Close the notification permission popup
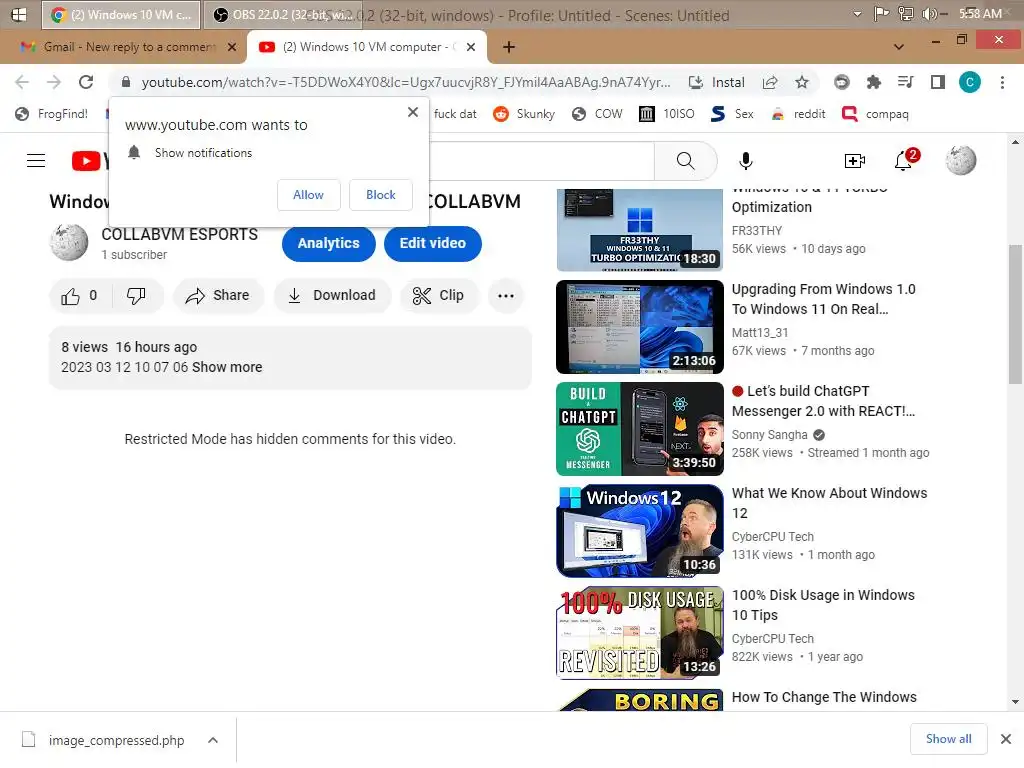1024x768 pixels. (413, 112)
